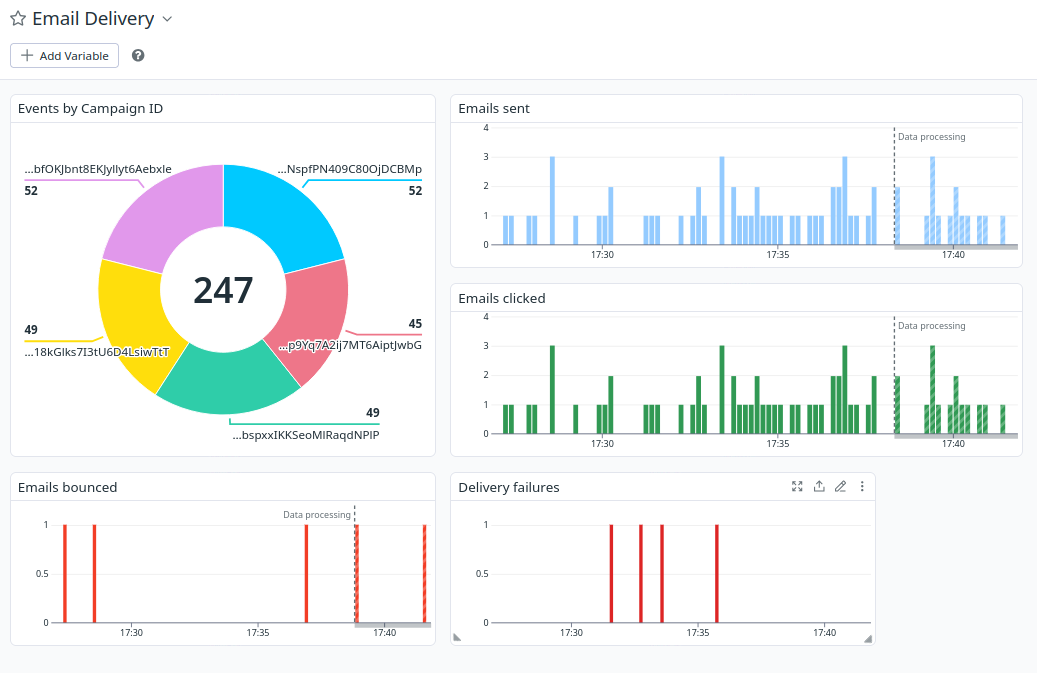
Task: Click the Emails clicked widget title
Action: [x=502, y=298]
